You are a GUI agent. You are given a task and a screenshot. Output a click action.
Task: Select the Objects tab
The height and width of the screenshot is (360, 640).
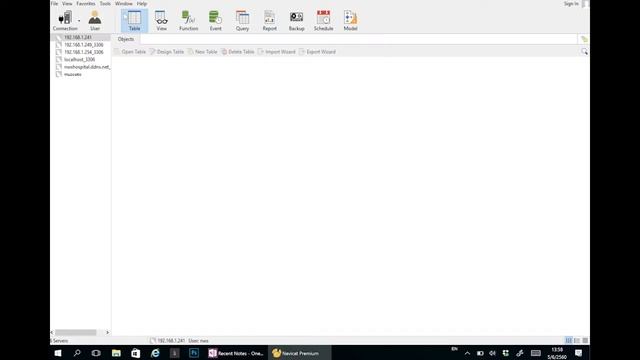pyautogui.click(x=126, y=39)
